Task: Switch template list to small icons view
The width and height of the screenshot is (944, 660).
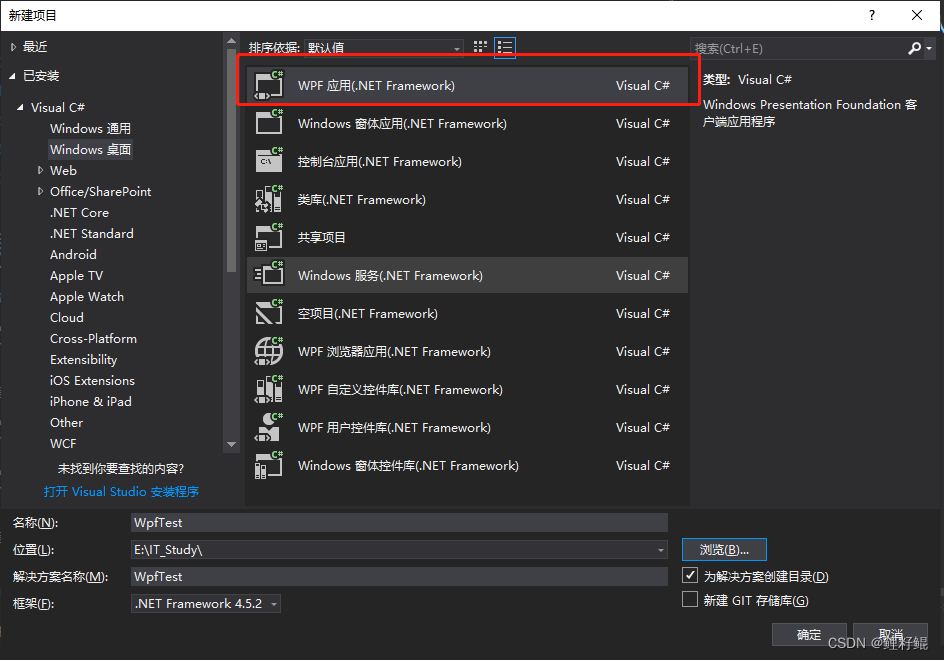Action: pyautogui.click(x=478, y=47)
